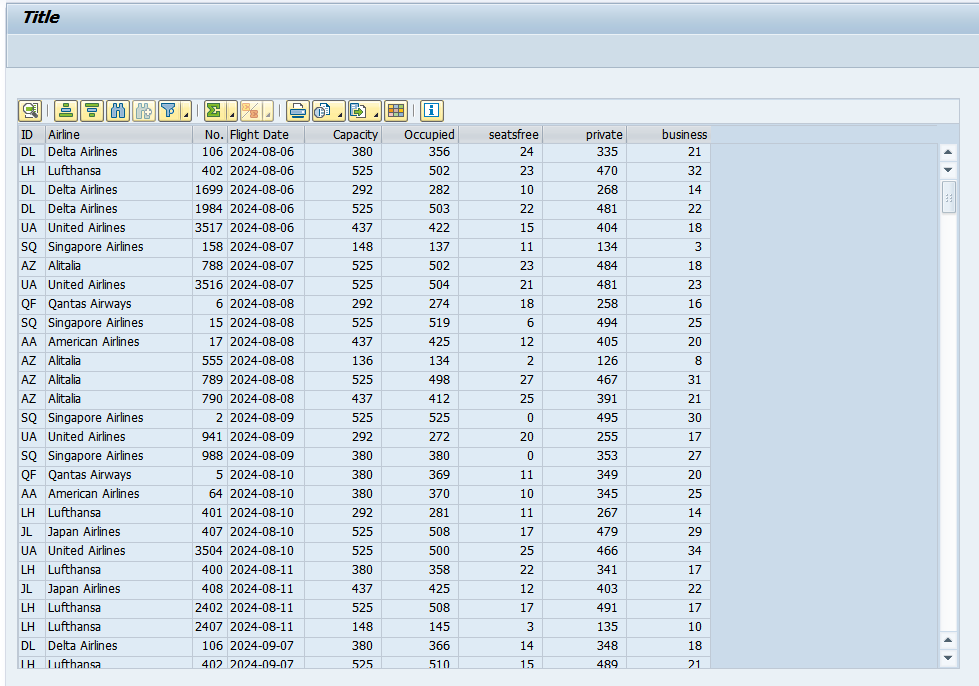Screen dimensions: 979x686
Task: Click flight number 1699 cell
Action: (210, 190)
